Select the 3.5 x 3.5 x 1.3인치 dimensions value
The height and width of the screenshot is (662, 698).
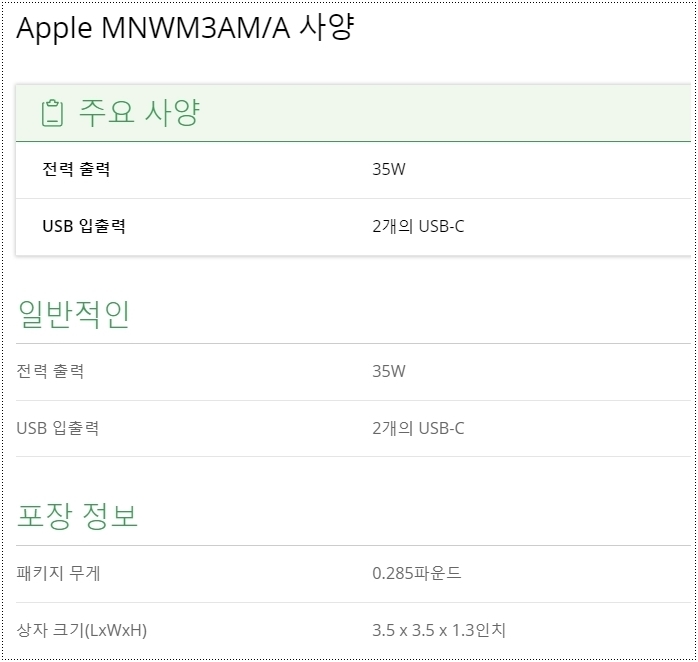439,631
